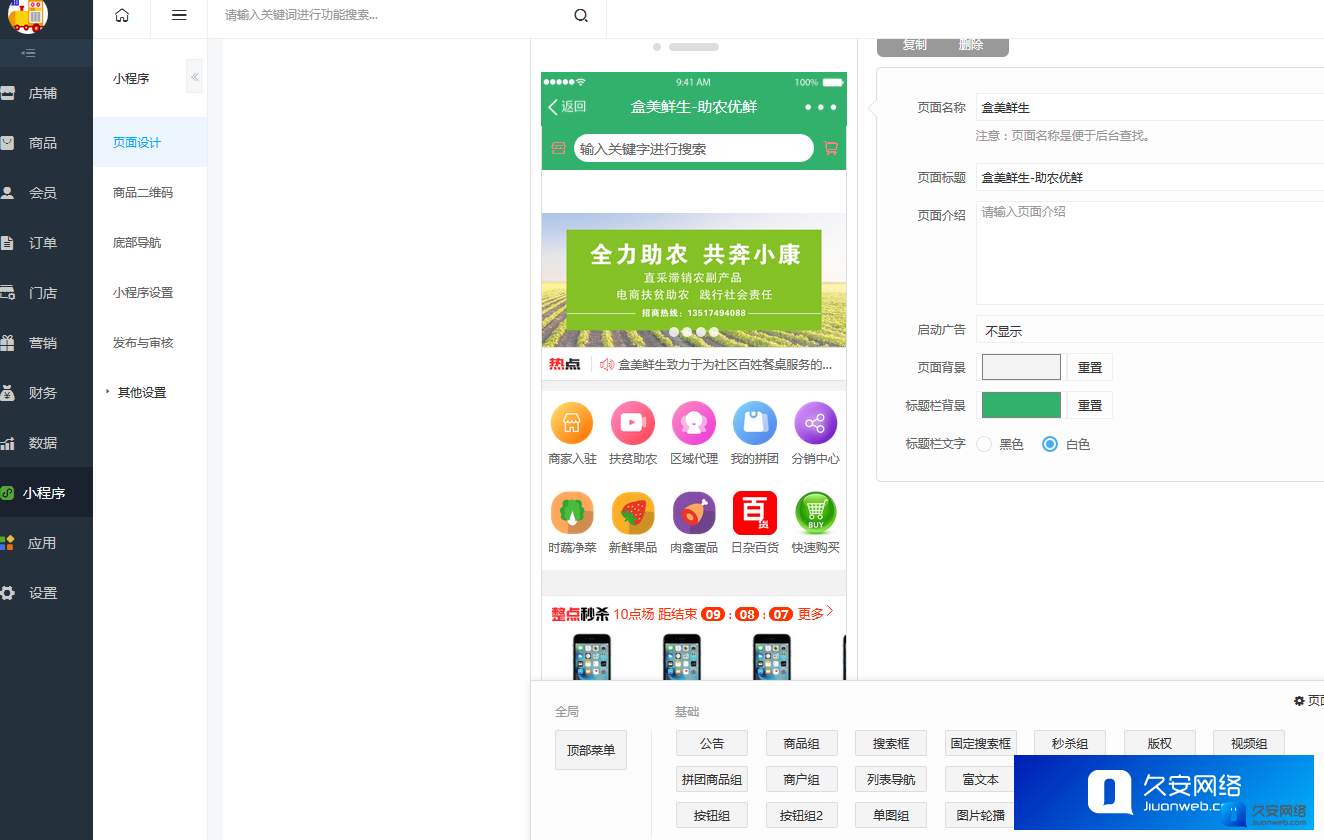
Task: Click the 分销中心 share icon
Action: tap(815, 423)
